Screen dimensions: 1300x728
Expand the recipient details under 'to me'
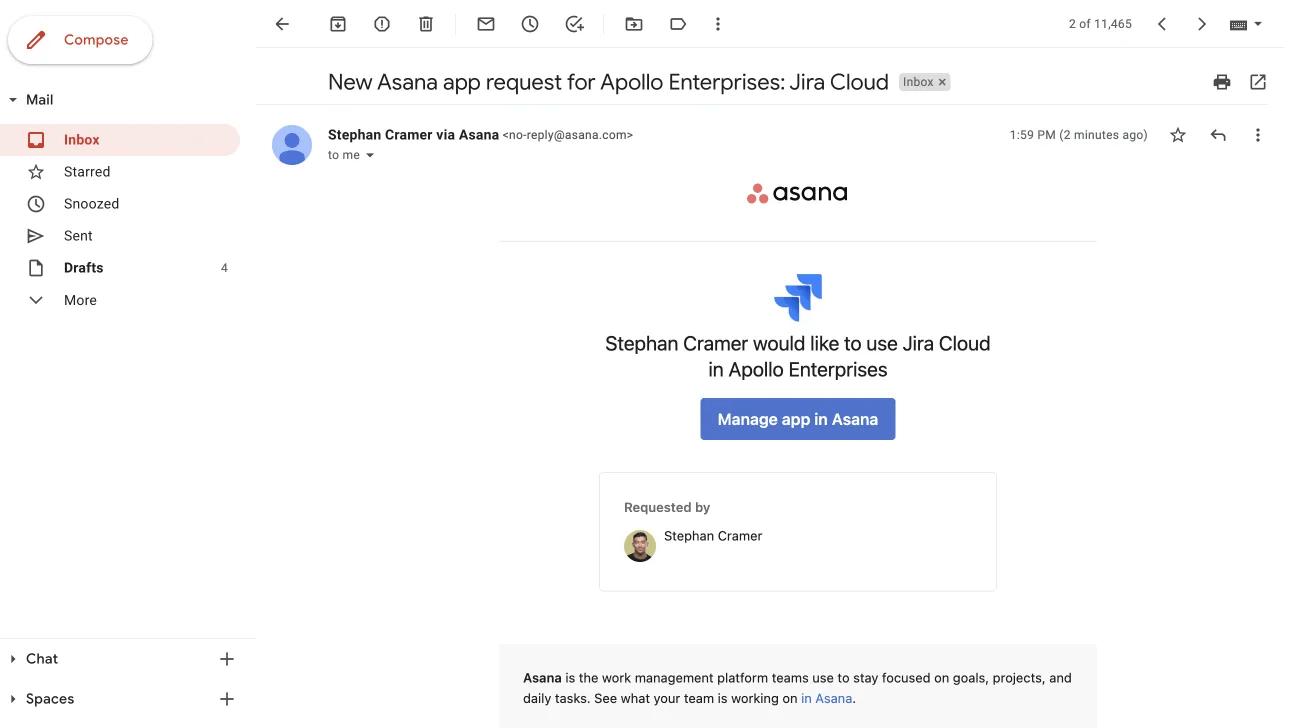[x=370, y=155]
